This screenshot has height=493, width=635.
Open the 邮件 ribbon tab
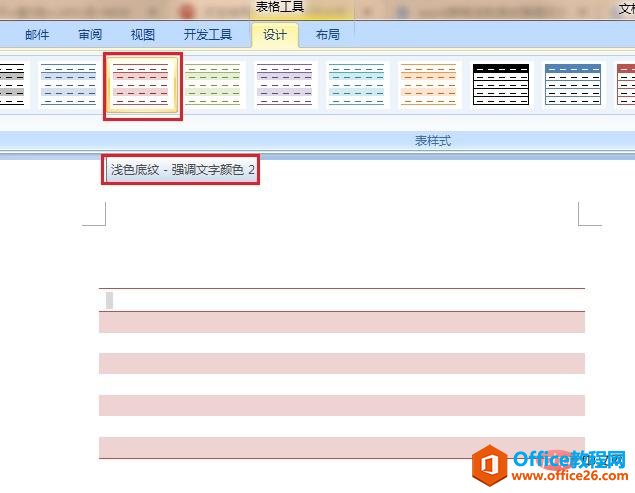(x=37, y=35)
